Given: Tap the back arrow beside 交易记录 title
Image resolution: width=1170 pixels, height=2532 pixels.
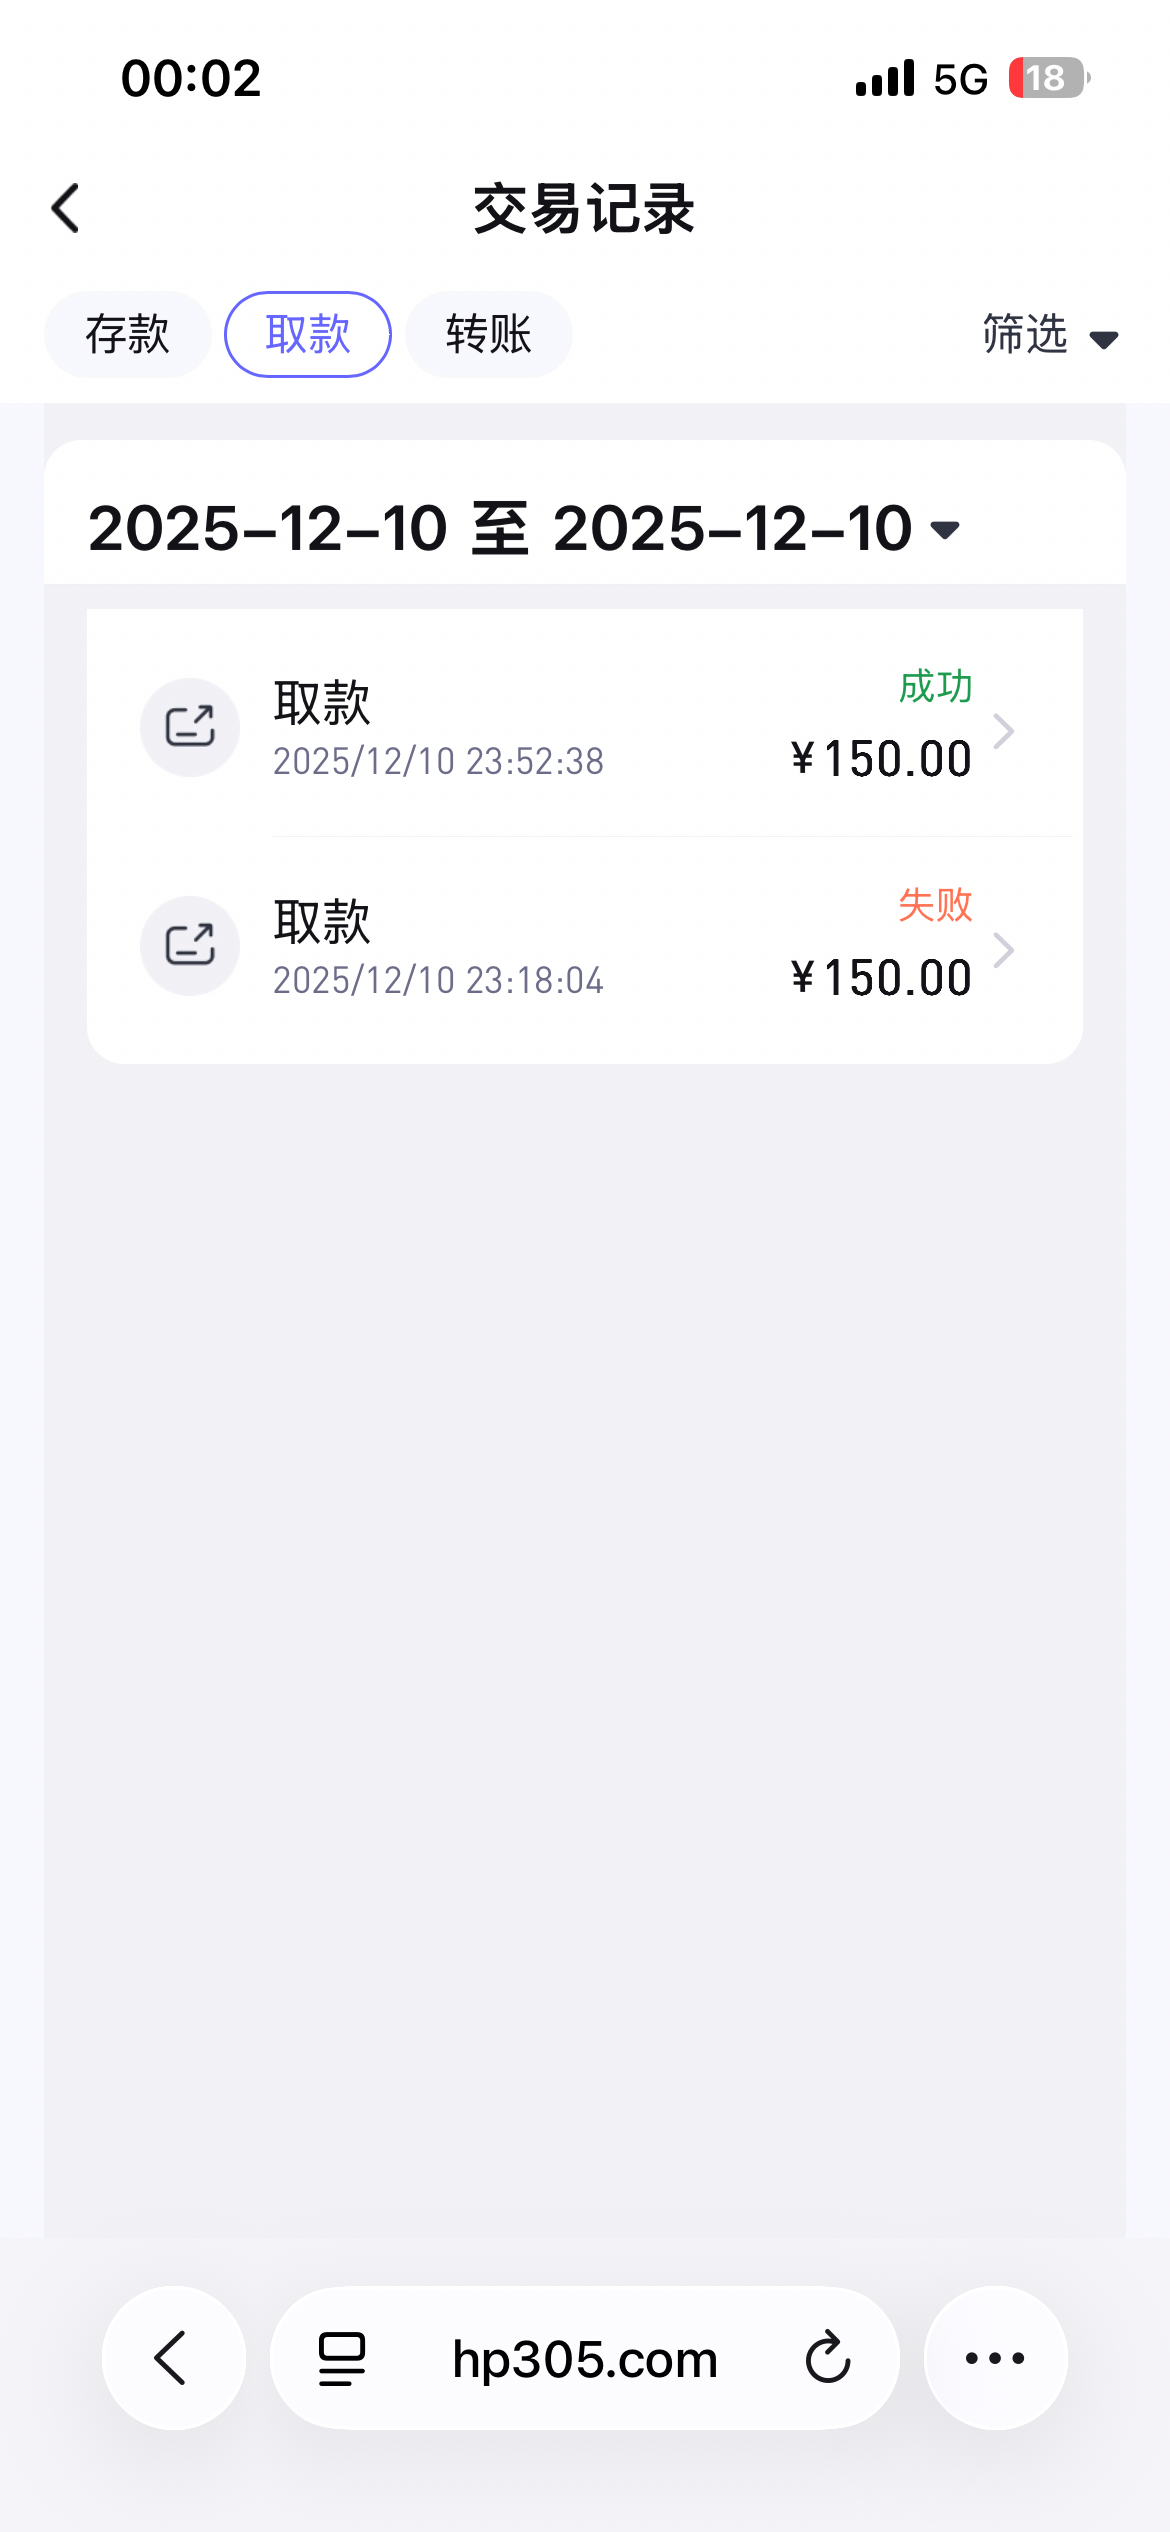Looking at the screenshot, I should (66, 209).
